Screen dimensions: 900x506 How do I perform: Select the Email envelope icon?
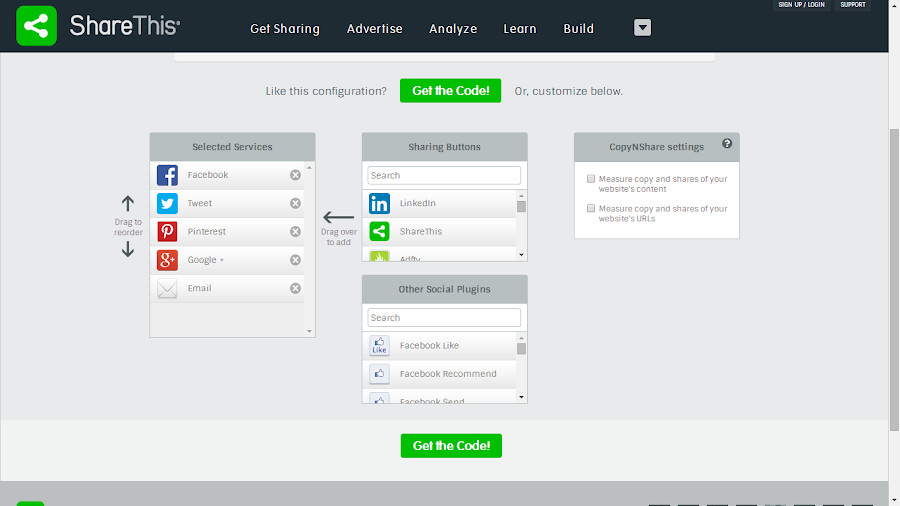tap(167, 289)
